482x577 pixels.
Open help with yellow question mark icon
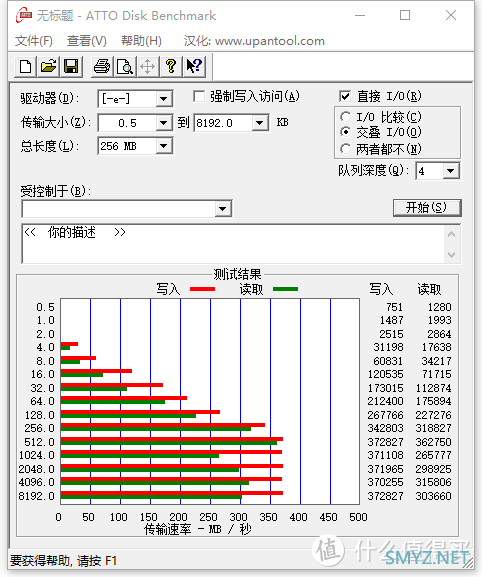click(x=171, y=67)
